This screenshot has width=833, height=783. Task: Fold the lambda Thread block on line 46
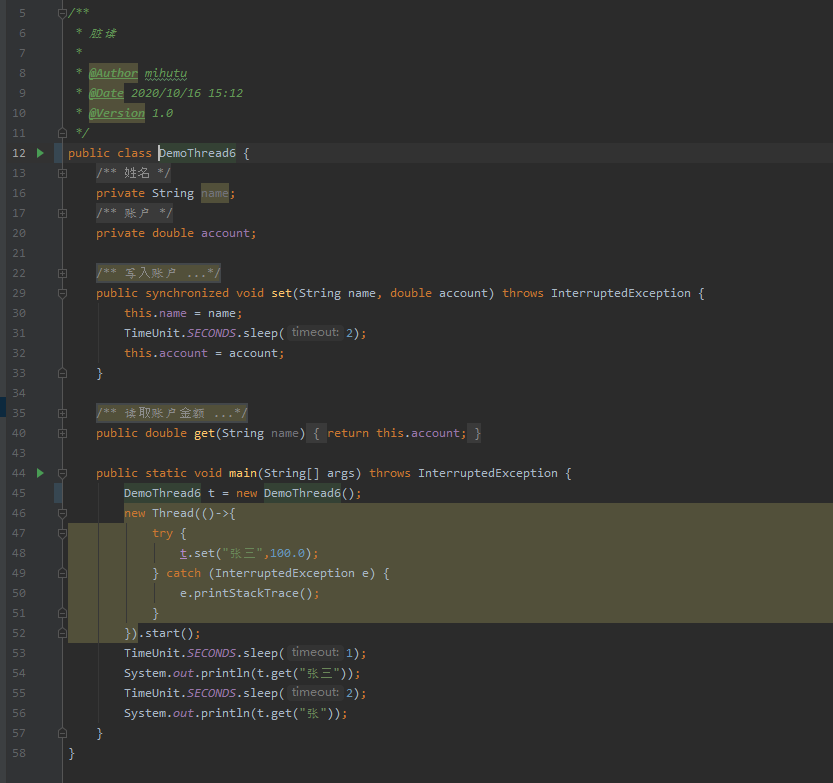coord(62,513)
